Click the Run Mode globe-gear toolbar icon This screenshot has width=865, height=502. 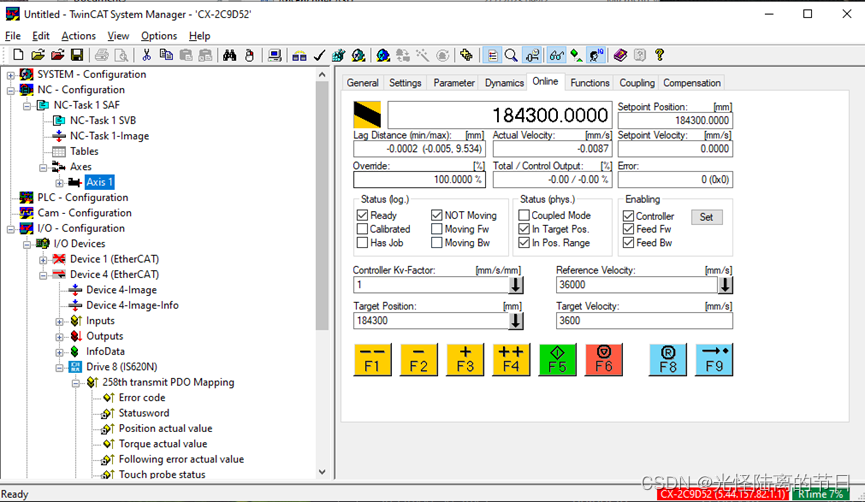(x=359, y=55)
